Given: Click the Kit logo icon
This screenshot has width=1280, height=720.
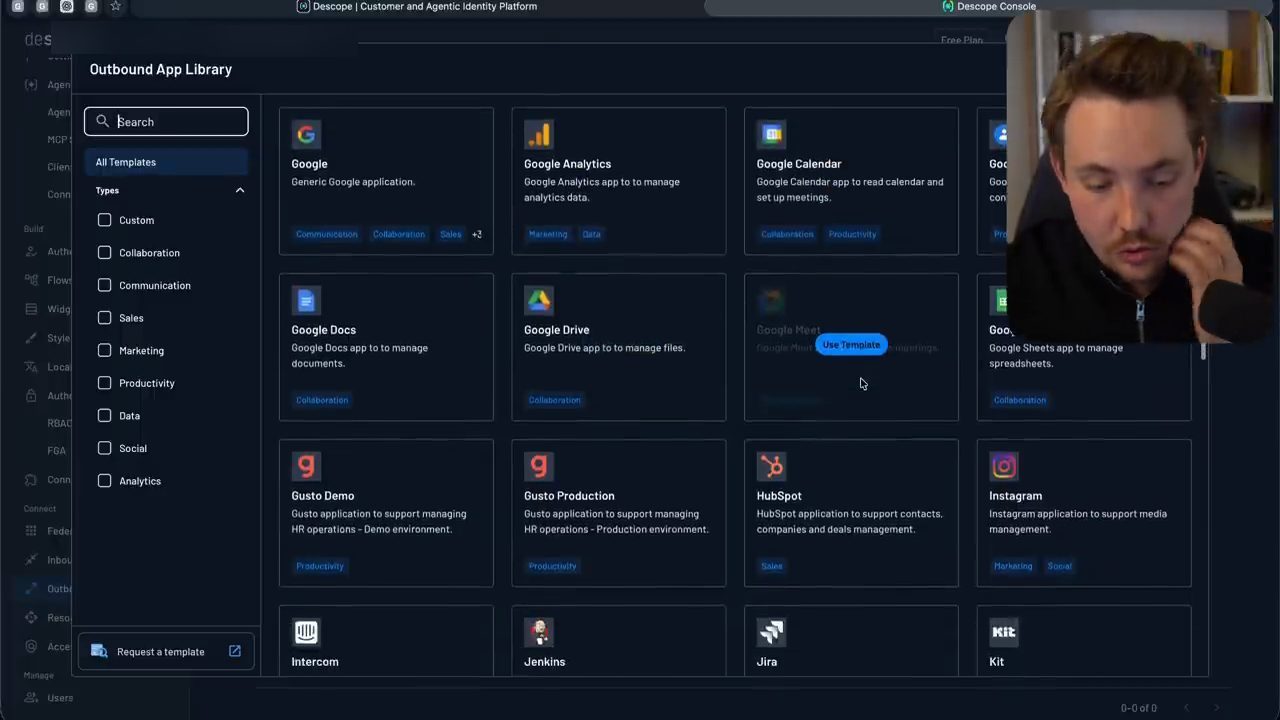Looking at the screenshot, I should 1004,632.
